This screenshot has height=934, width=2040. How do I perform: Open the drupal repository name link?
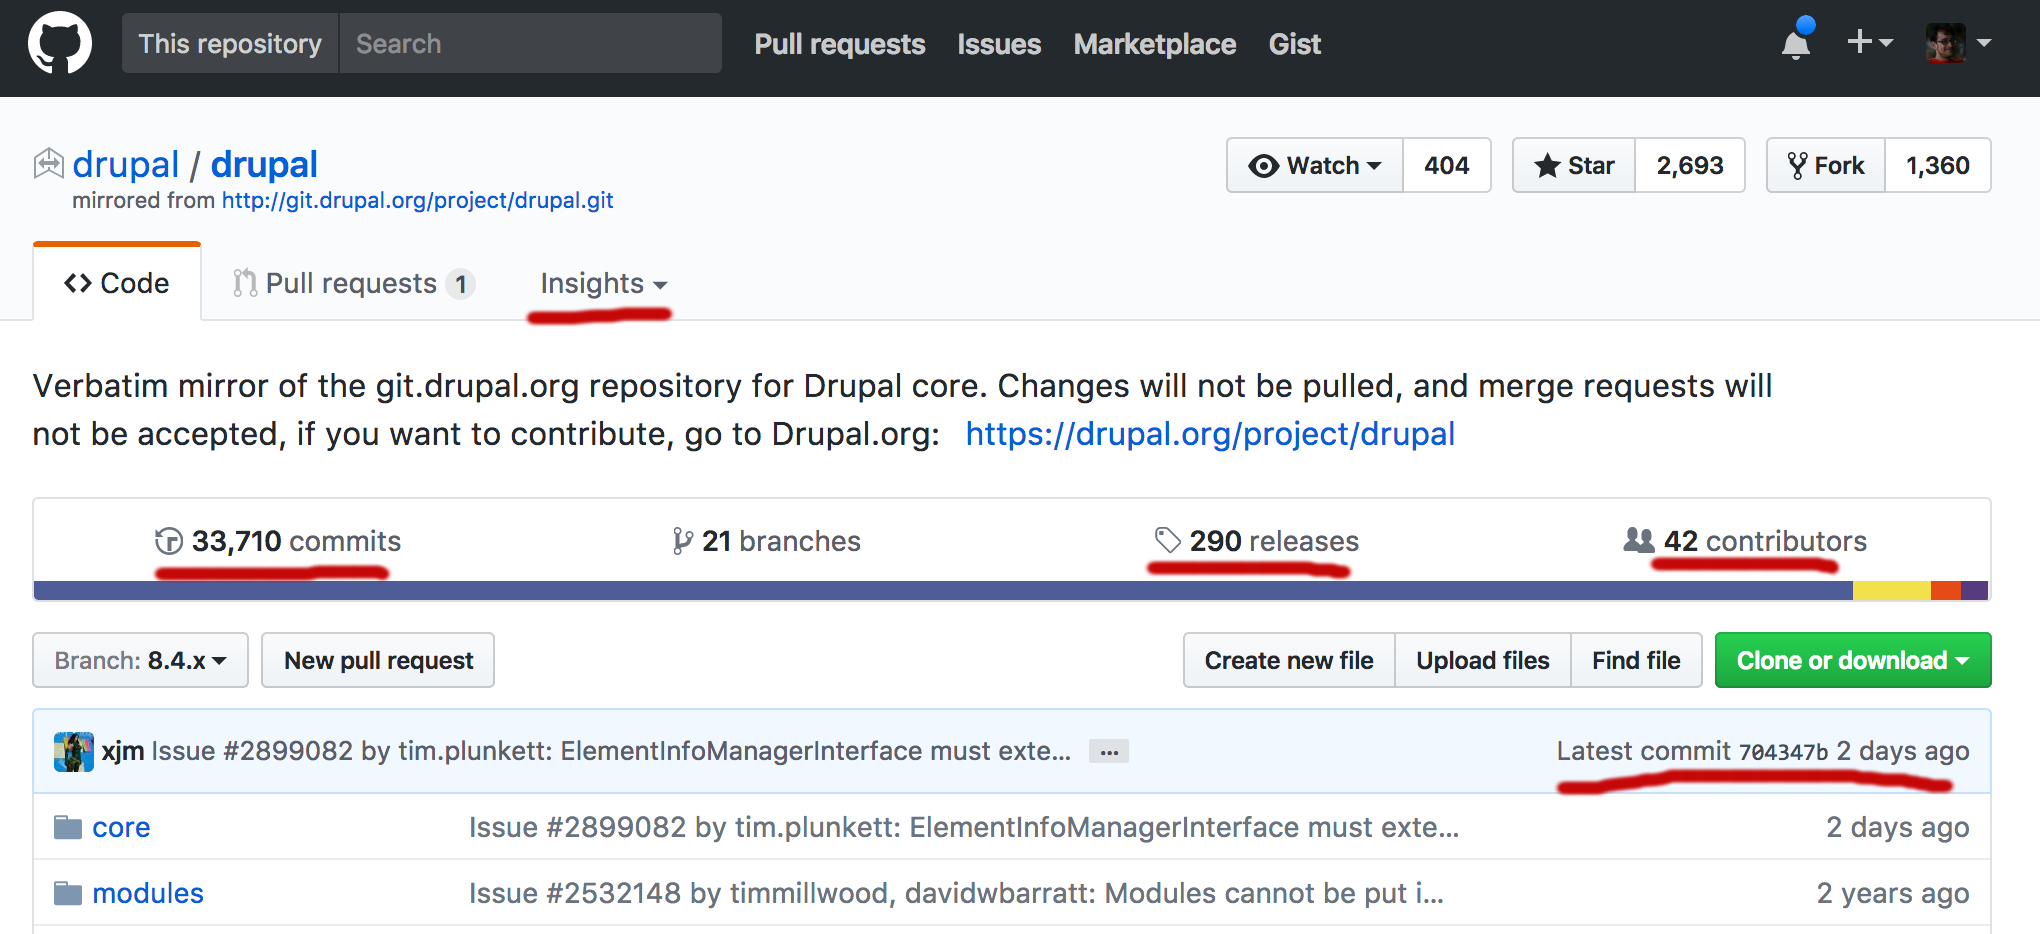click(264, 164)
